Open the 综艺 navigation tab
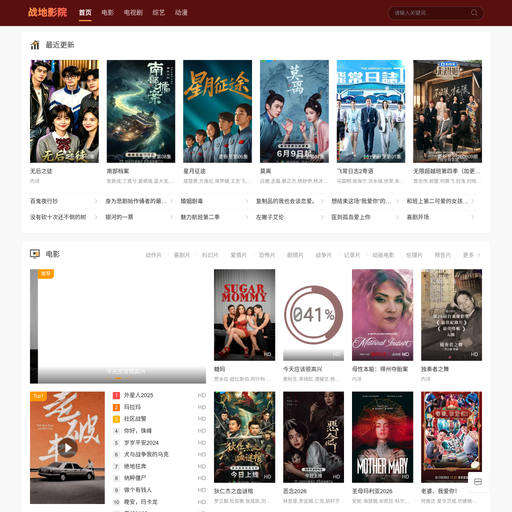 coord(159,13)
